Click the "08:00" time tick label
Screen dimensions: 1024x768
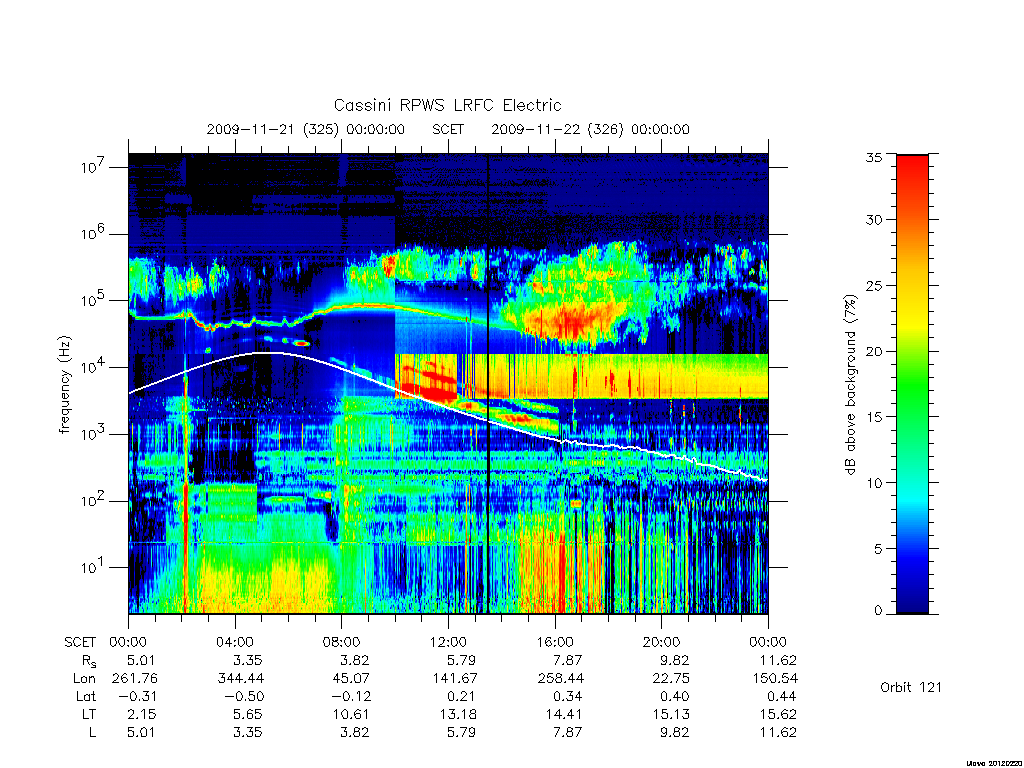pos(342,642)
